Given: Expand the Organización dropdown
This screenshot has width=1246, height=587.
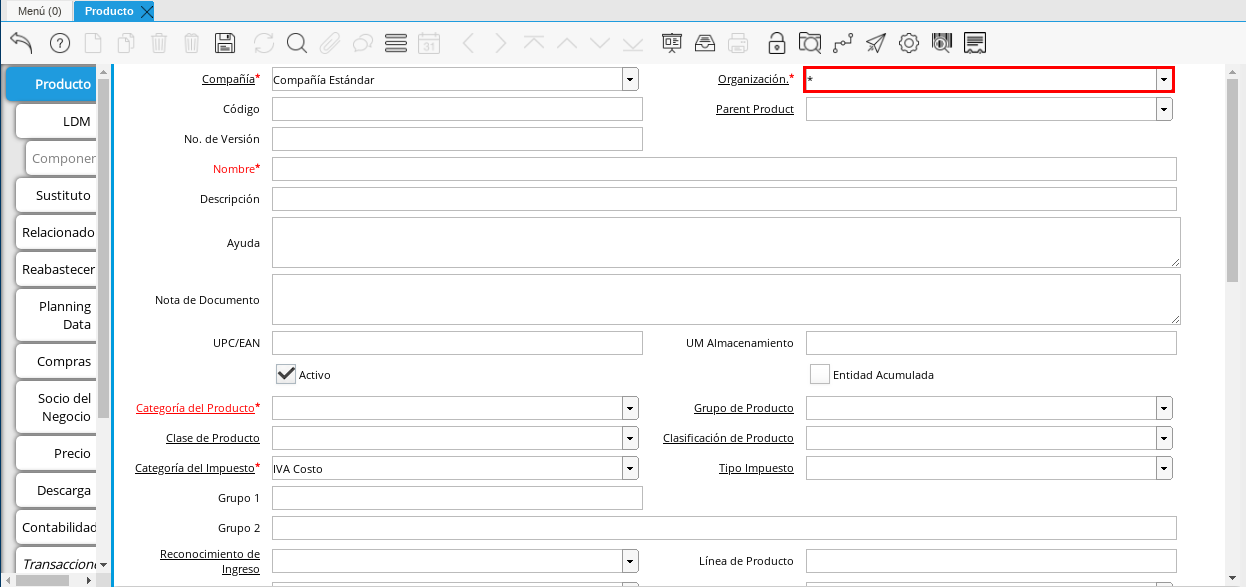Looking at the screenshot, I should (x=1164, y=80).
